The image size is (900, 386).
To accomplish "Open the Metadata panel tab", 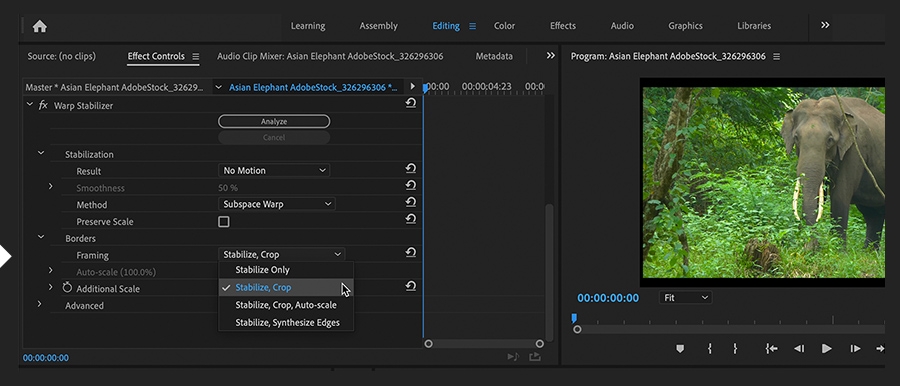I will pos(494,56).
